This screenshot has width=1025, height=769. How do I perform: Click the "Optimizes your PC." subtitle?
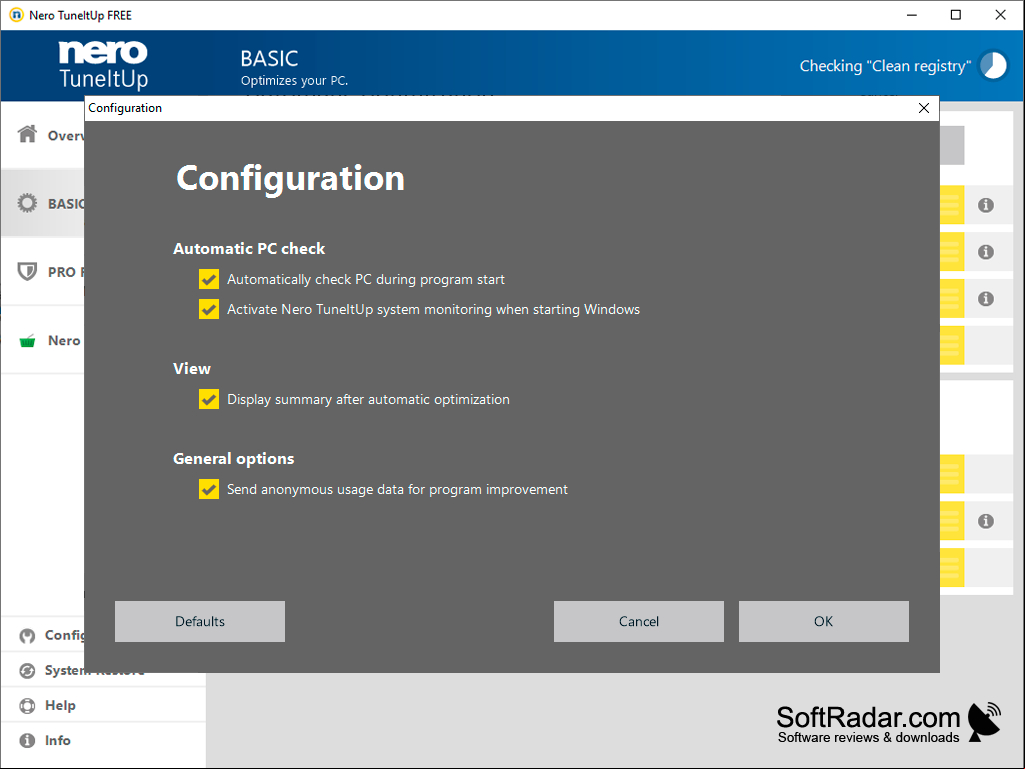(294, 80)
